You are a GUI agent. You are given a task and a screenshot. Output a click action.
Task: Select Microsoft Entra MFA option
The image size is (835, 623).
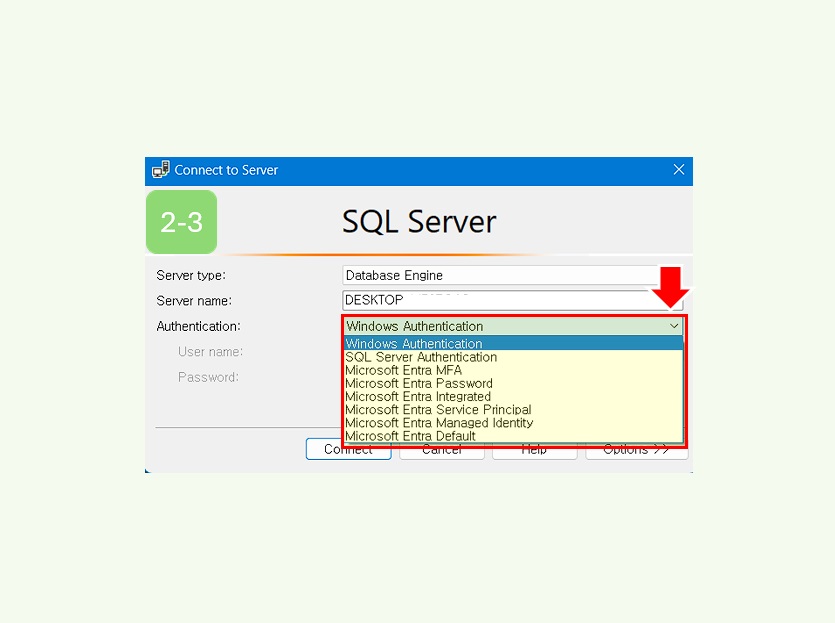[x=513, y=370]
